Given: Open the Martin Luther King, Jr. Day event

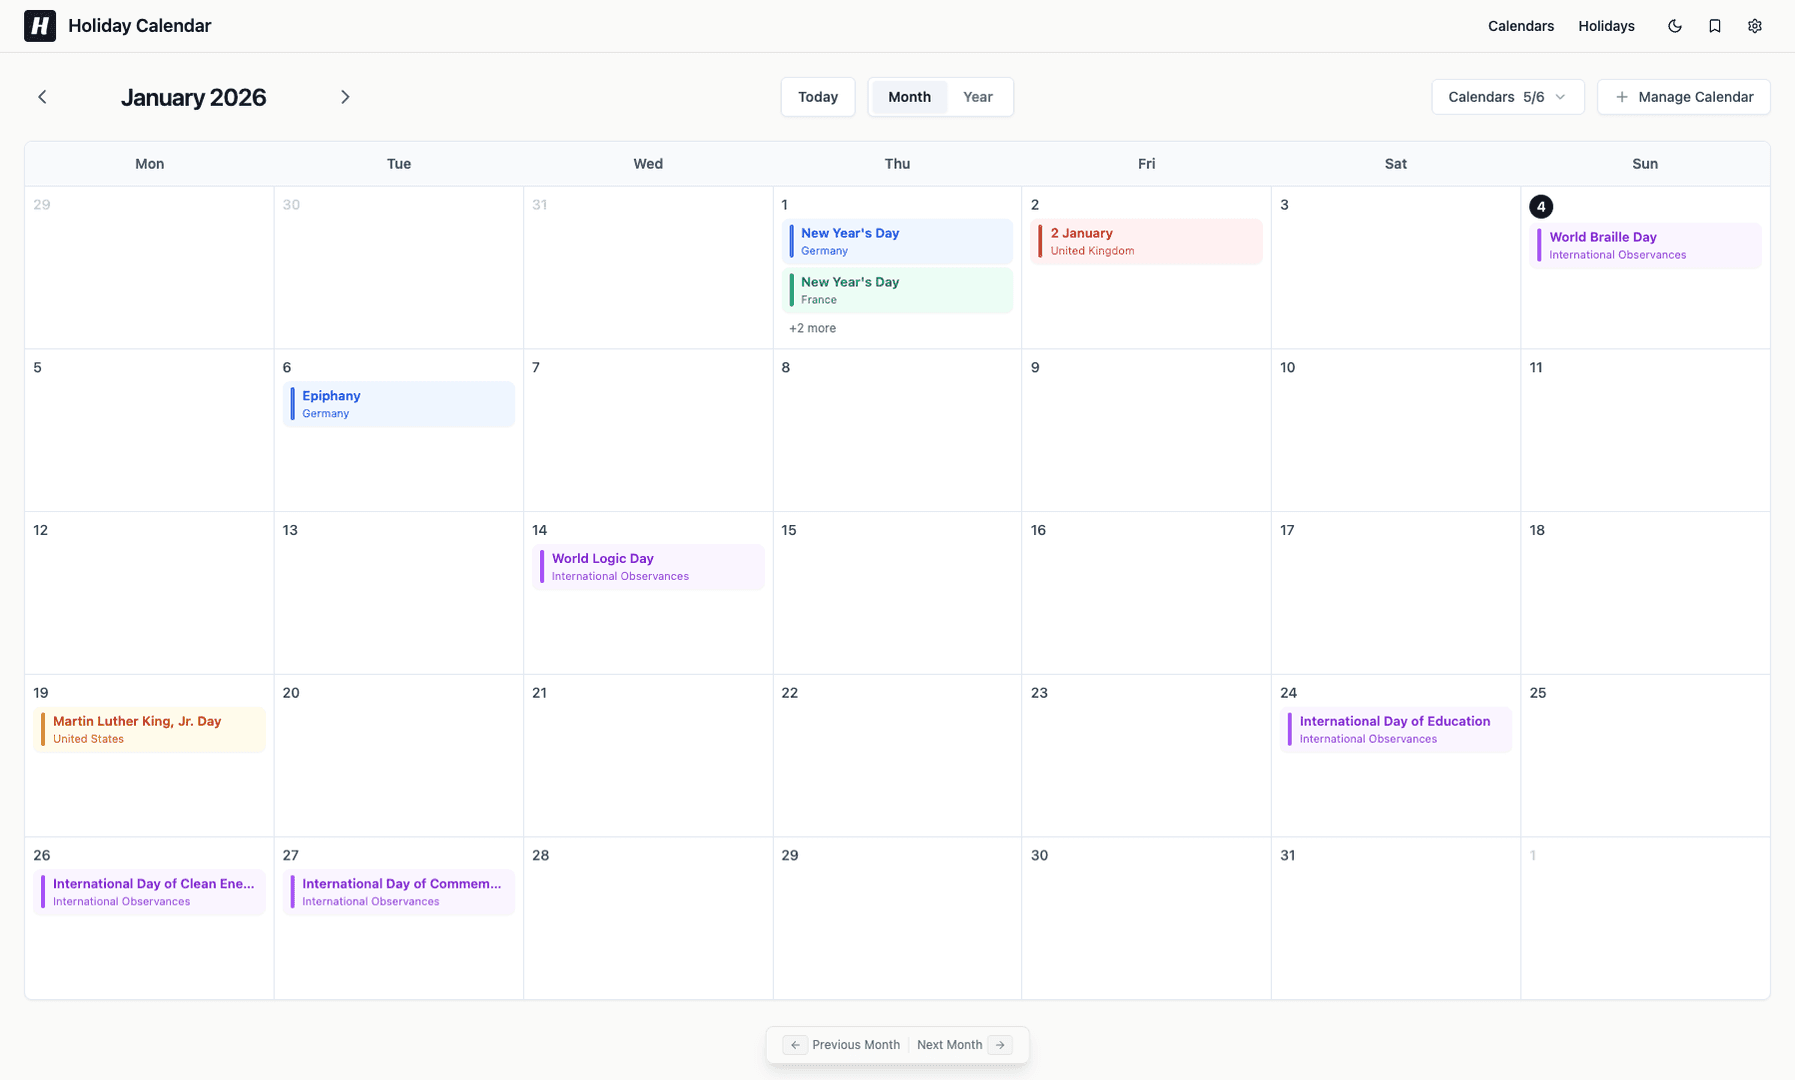Looking at the screenshot, I should 148,728.
